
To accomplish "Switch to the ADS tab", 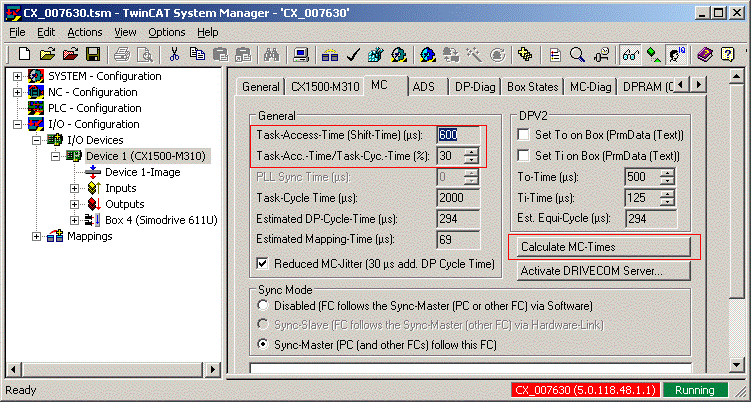I will (x=424, y=87).
